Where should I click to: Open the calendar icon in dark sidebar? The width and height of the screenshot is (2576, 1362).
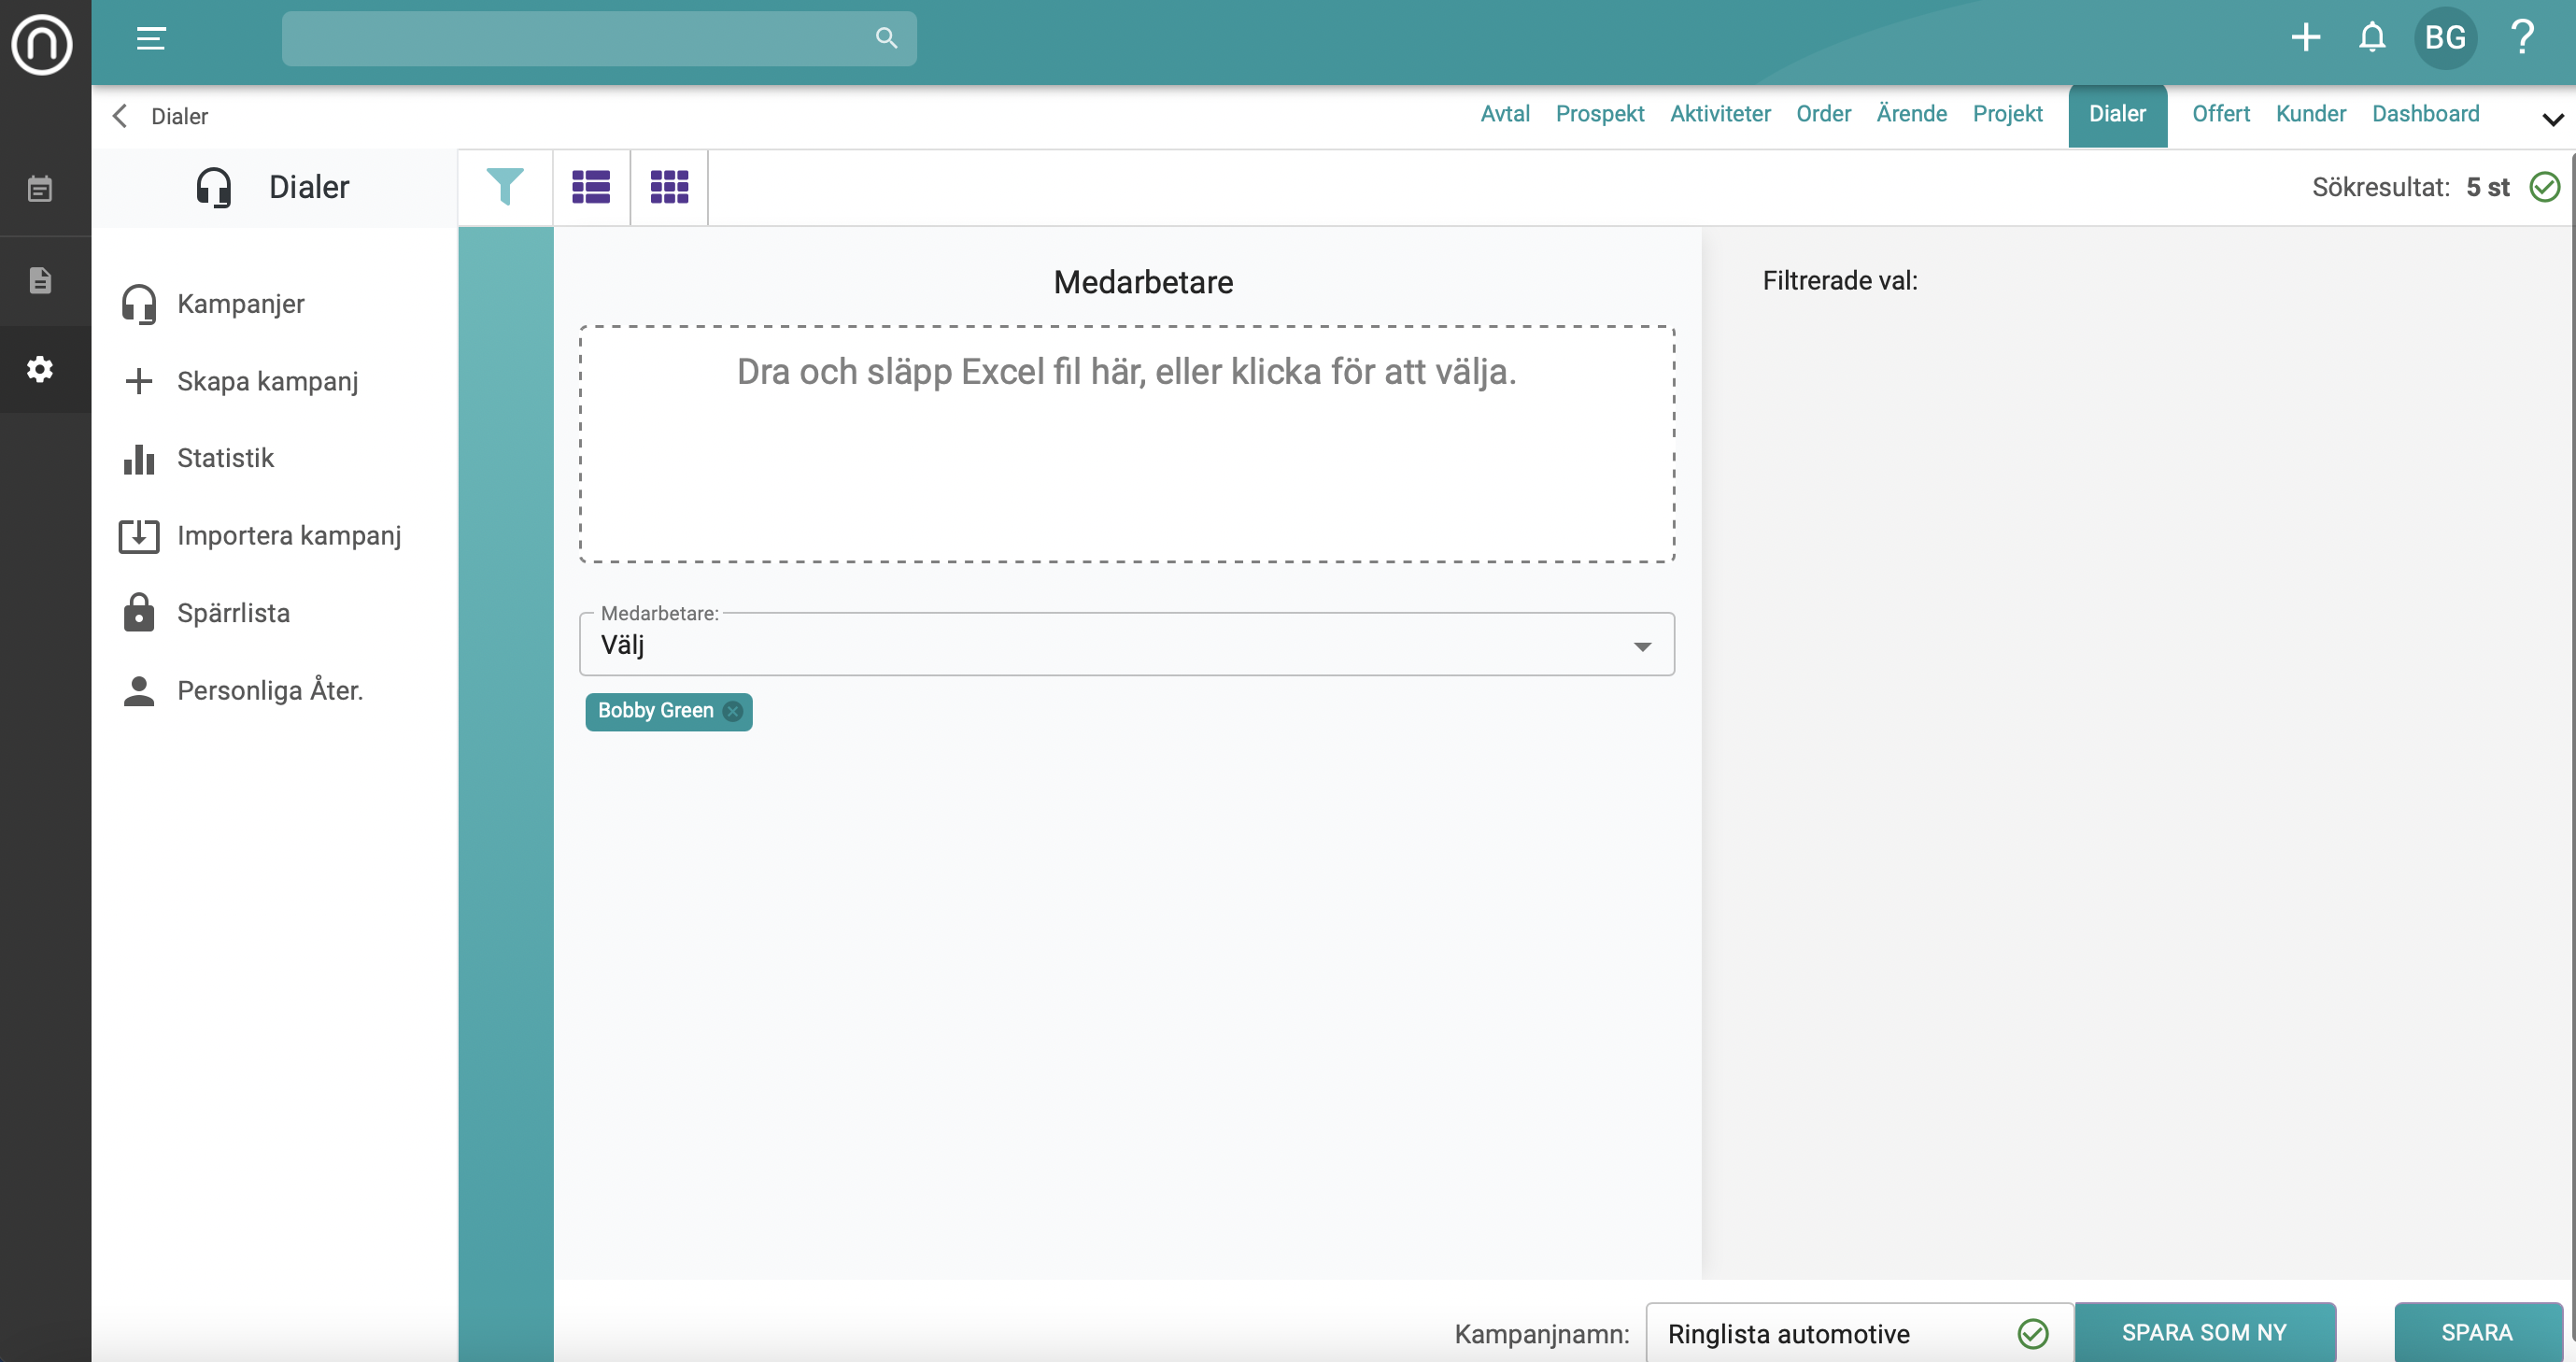(40, 189)
